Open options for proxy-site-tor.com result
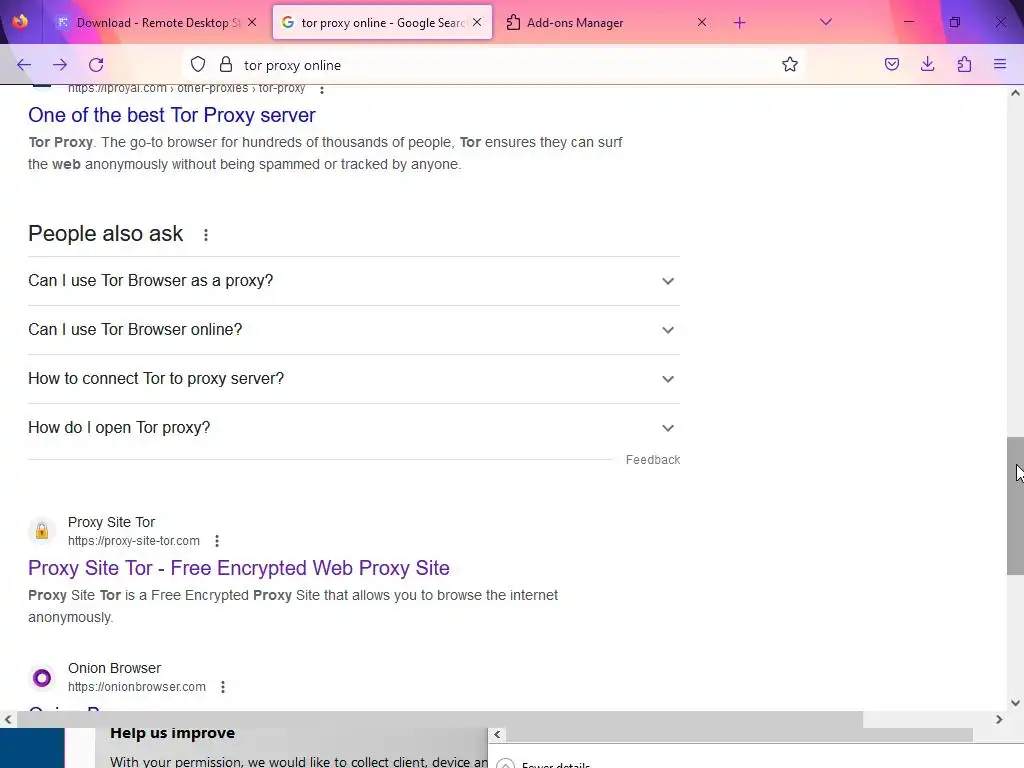Screen dimensions: 1024x768 coord(217,541)
